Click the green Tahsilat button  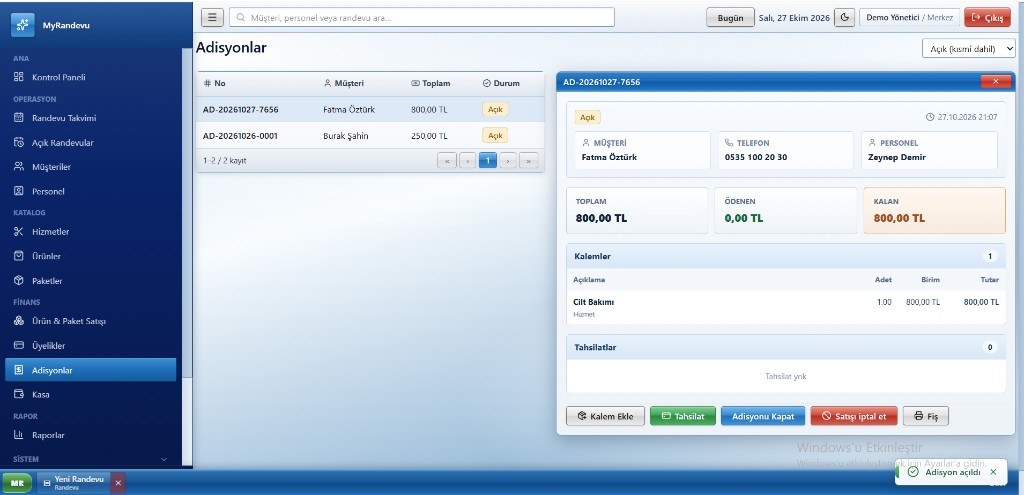(683, 416)
